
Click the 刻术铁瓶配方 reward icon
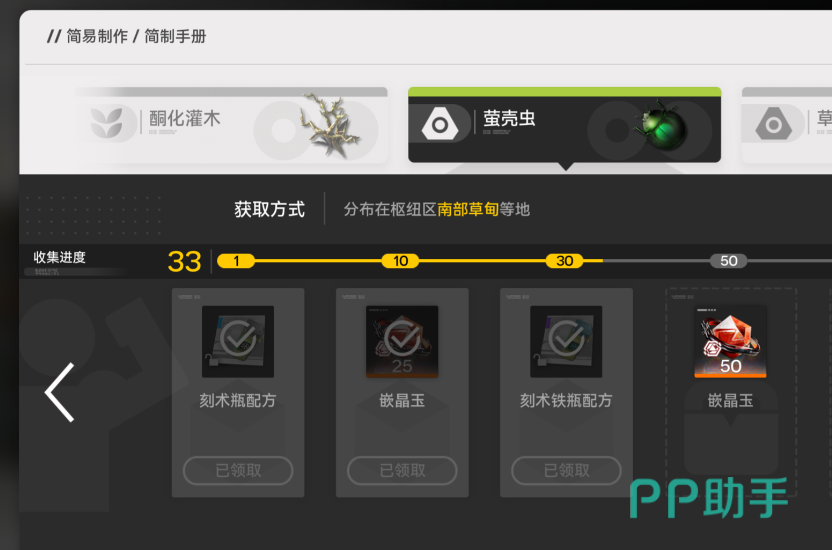click(566, 342)
